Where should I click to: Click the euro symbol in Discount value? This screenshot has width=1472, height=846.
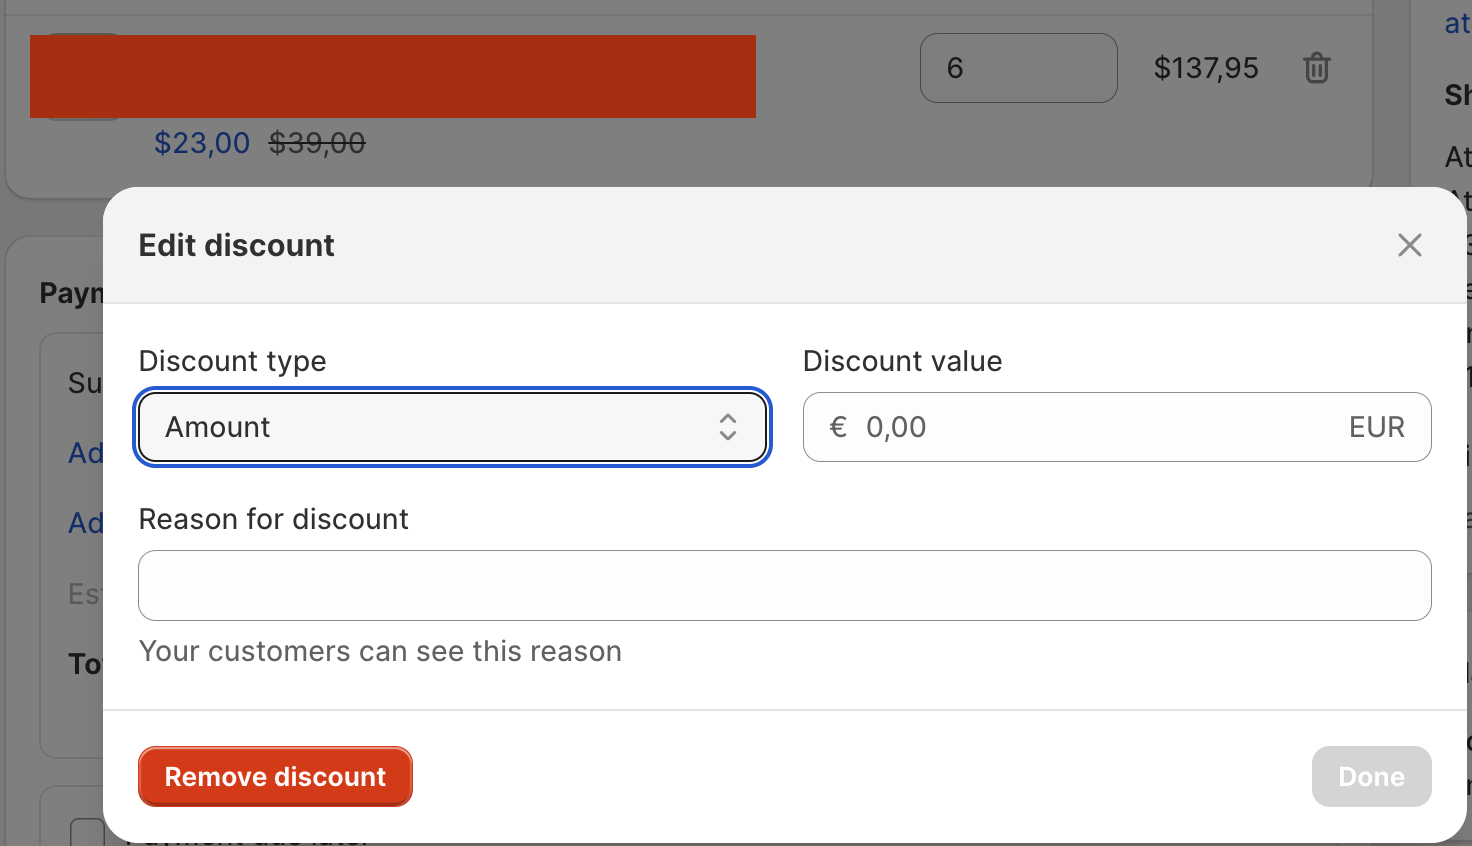click(x=838, y=427)
